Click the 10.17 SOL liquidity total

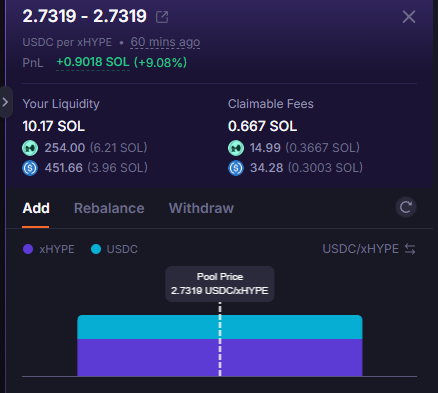click(x=54, y=126)
